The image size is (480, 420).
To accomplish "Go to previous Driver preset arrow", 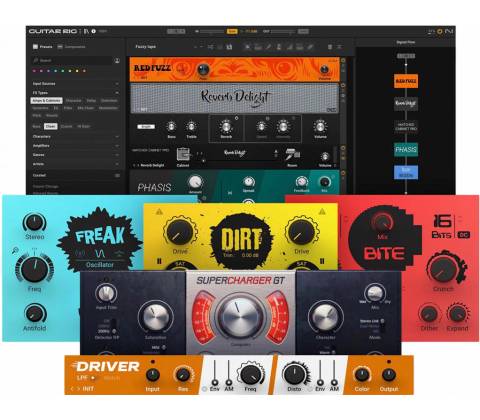I will 72,389.
